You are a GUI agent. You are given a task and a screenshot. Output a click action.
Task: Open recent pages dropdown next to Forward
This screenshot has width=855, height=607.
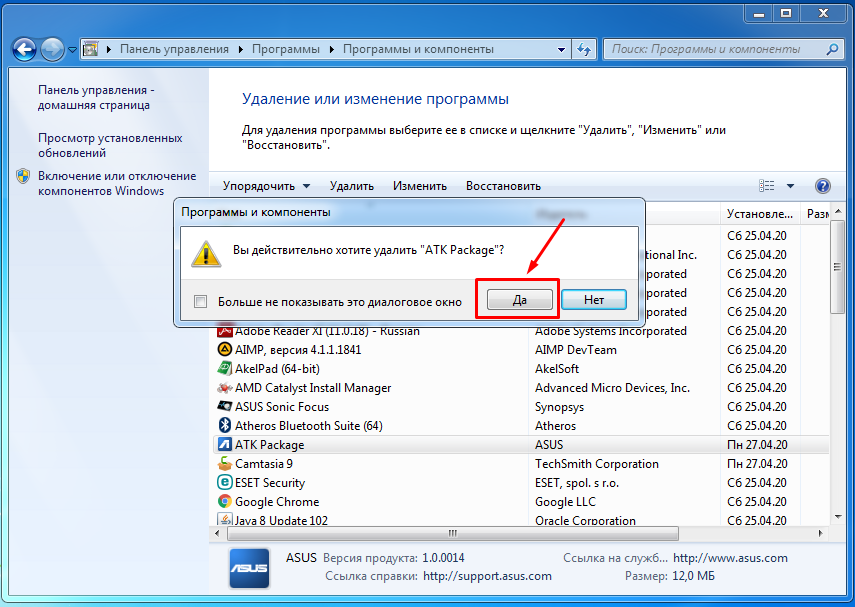(73, 50)
